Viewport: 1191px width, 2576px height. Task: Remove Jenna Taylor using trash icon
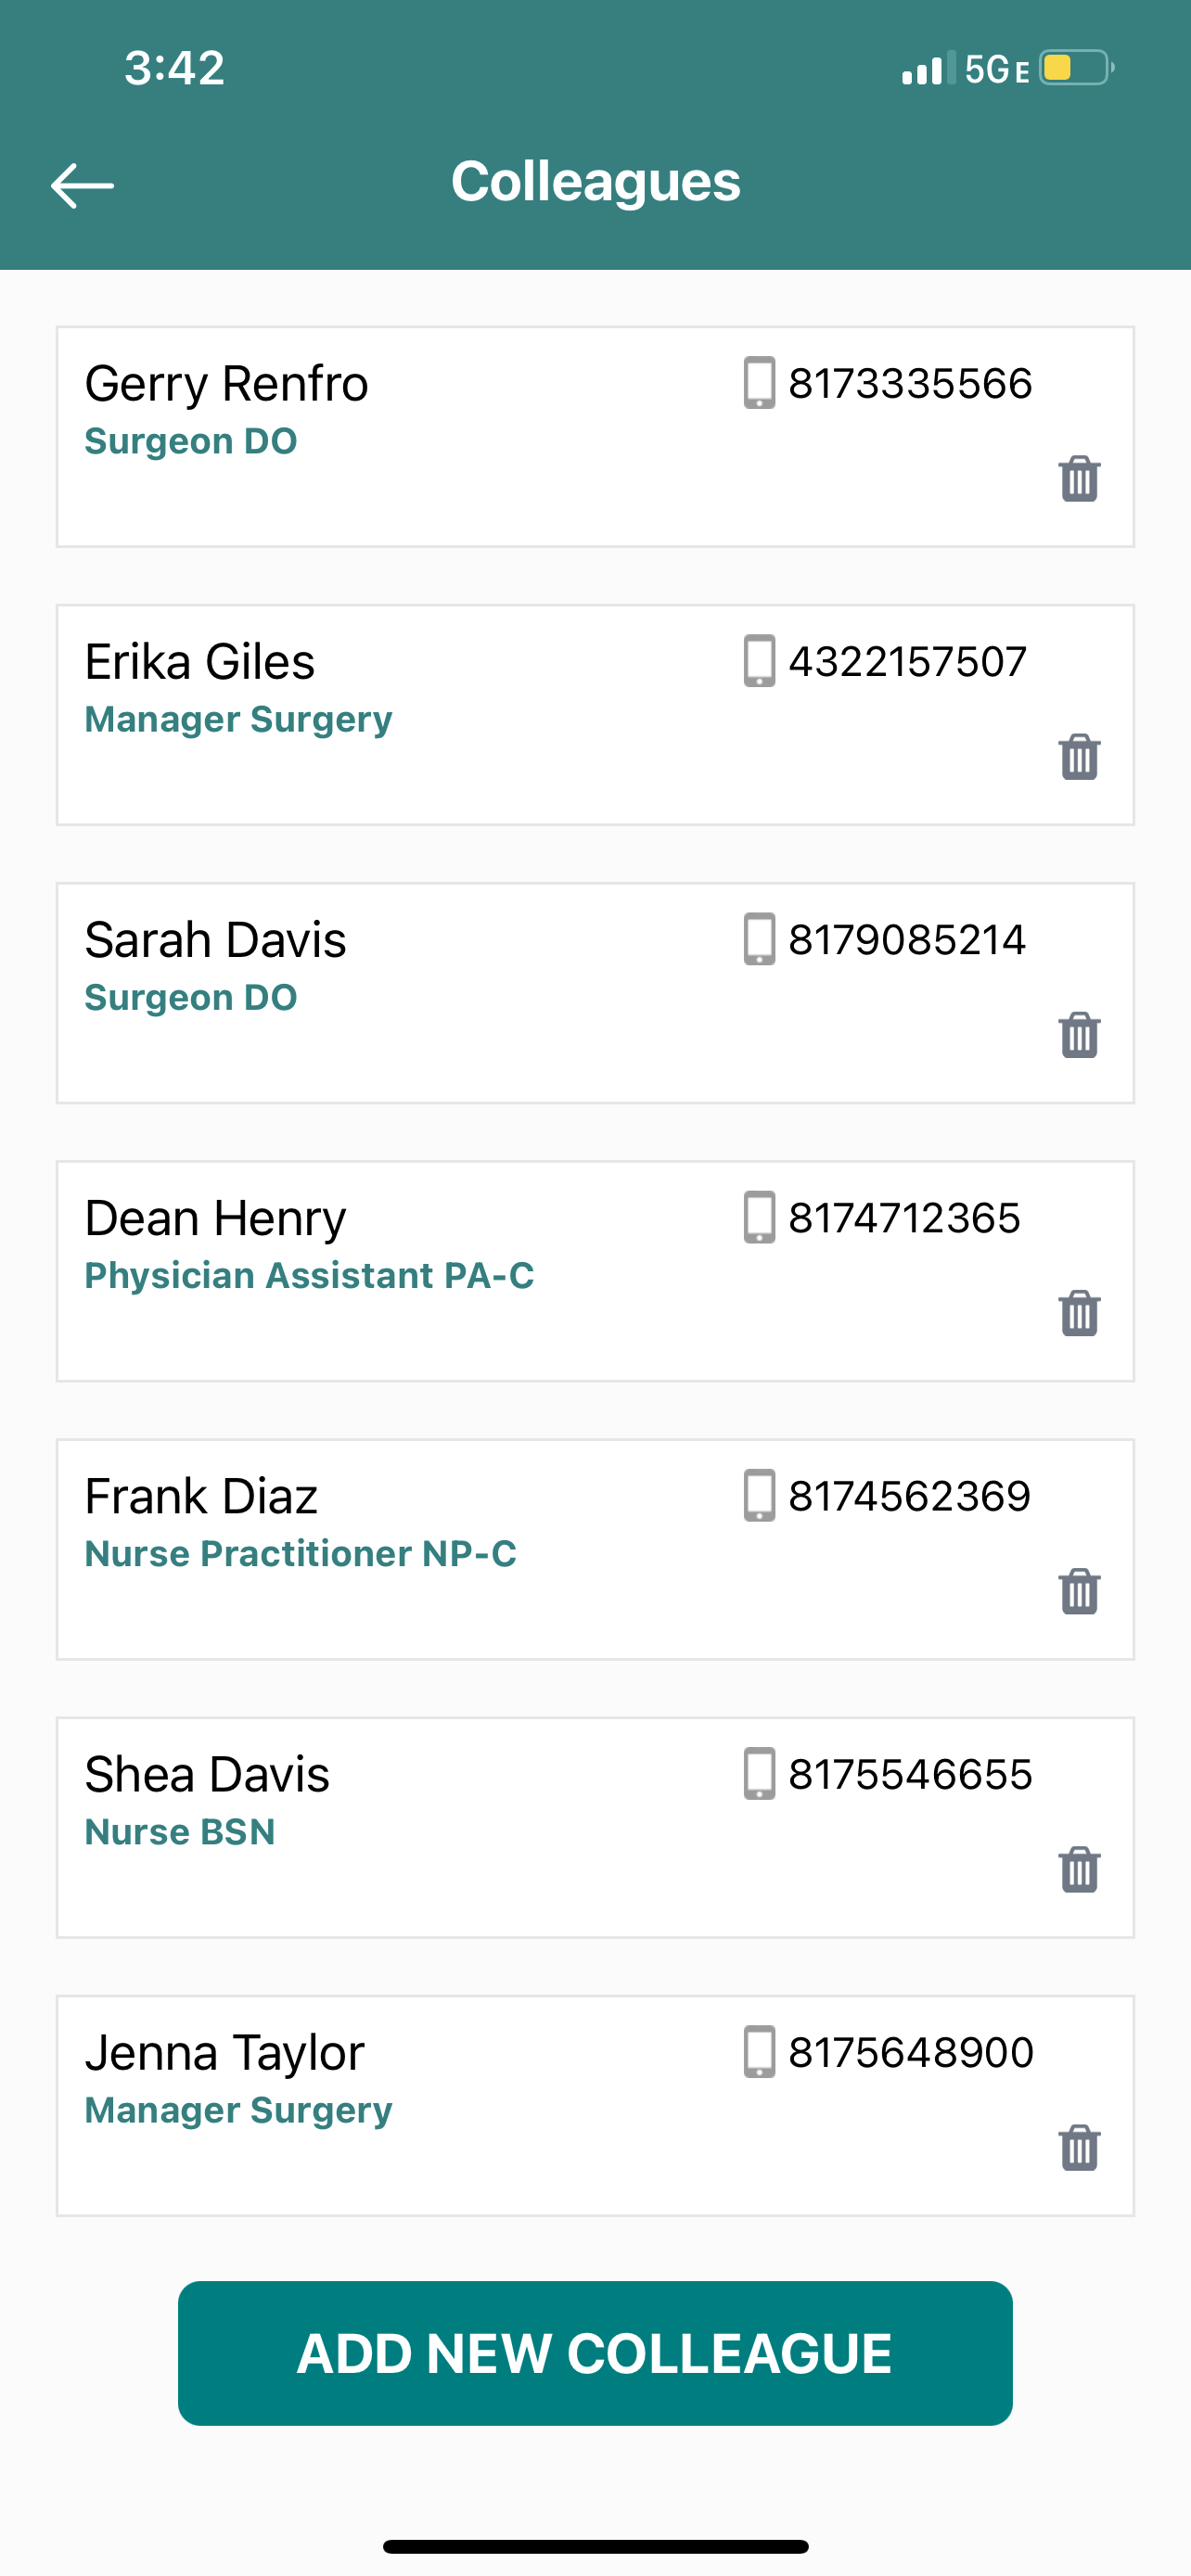[x=1079, y=2147]
